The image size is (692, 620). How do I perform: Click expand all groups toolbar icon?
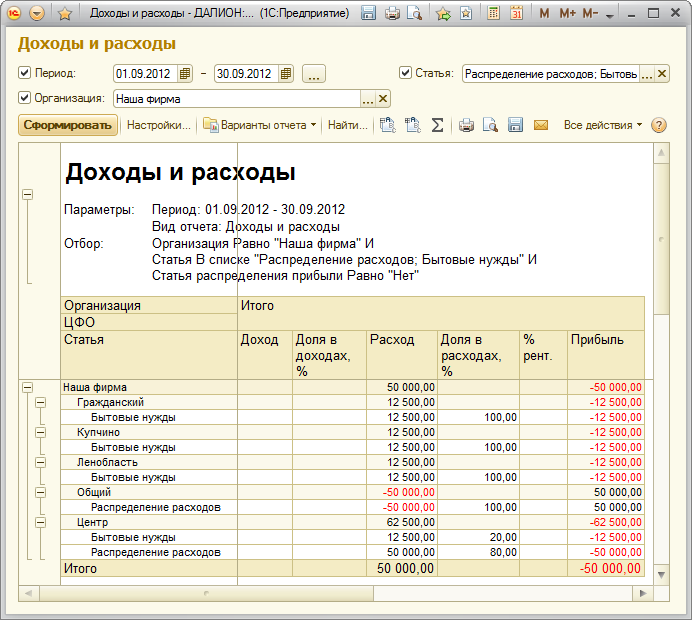click(x=387, y=125)
